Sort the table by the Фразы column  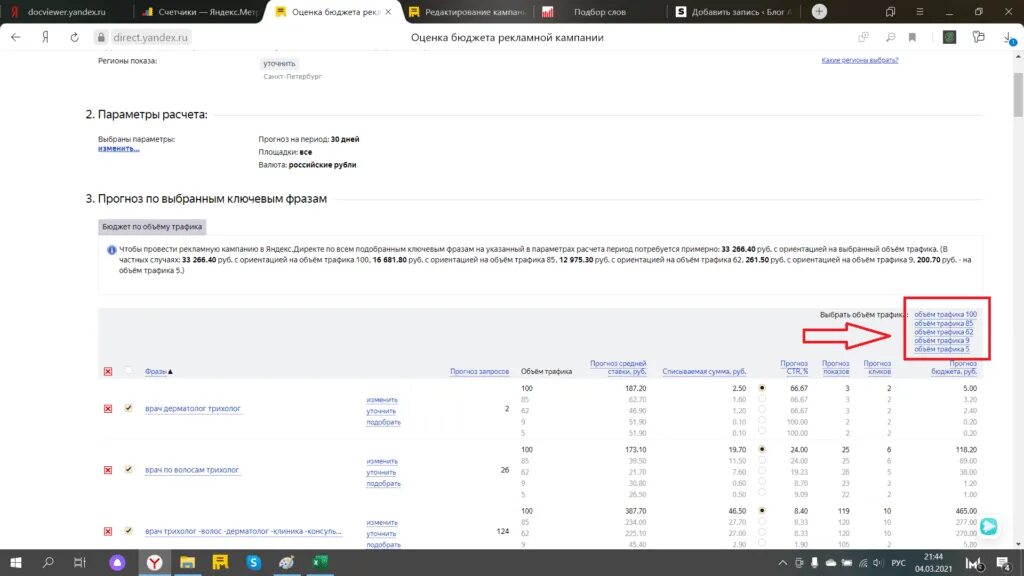tap(155, 372)
